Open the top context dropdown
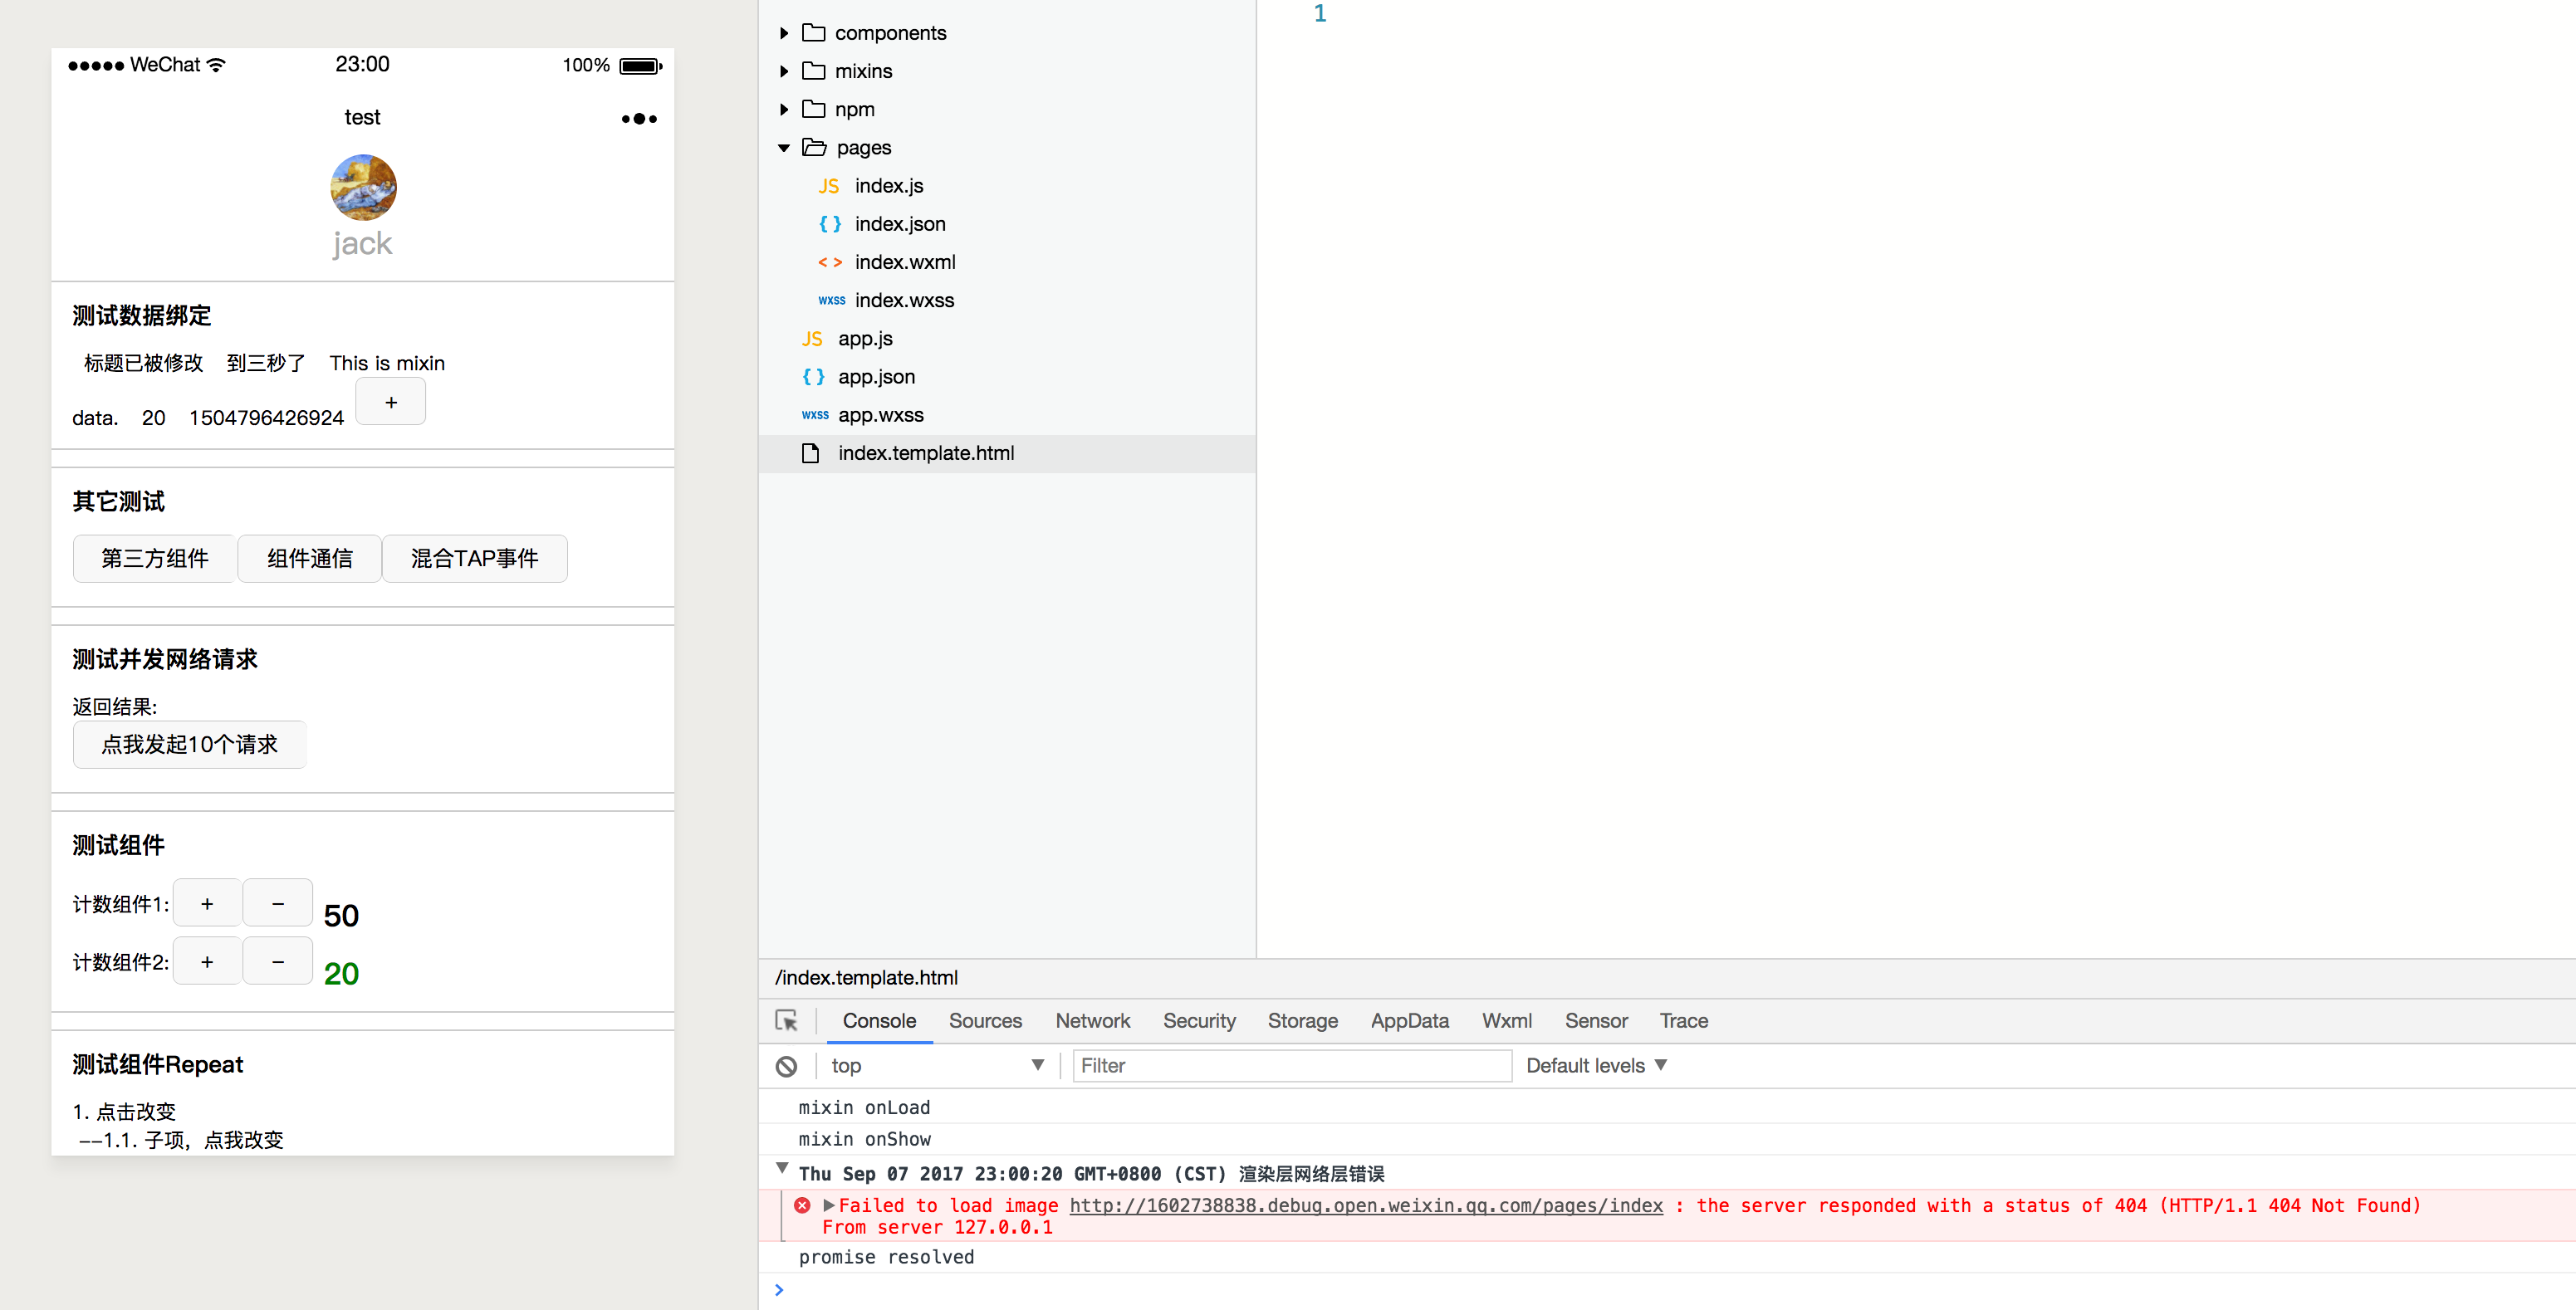 coord(937,1066)
